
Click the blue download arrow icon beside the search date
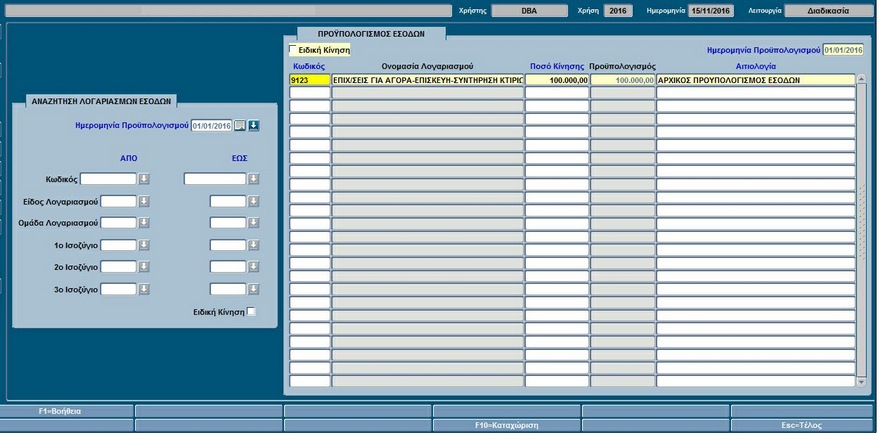[254, 126]
